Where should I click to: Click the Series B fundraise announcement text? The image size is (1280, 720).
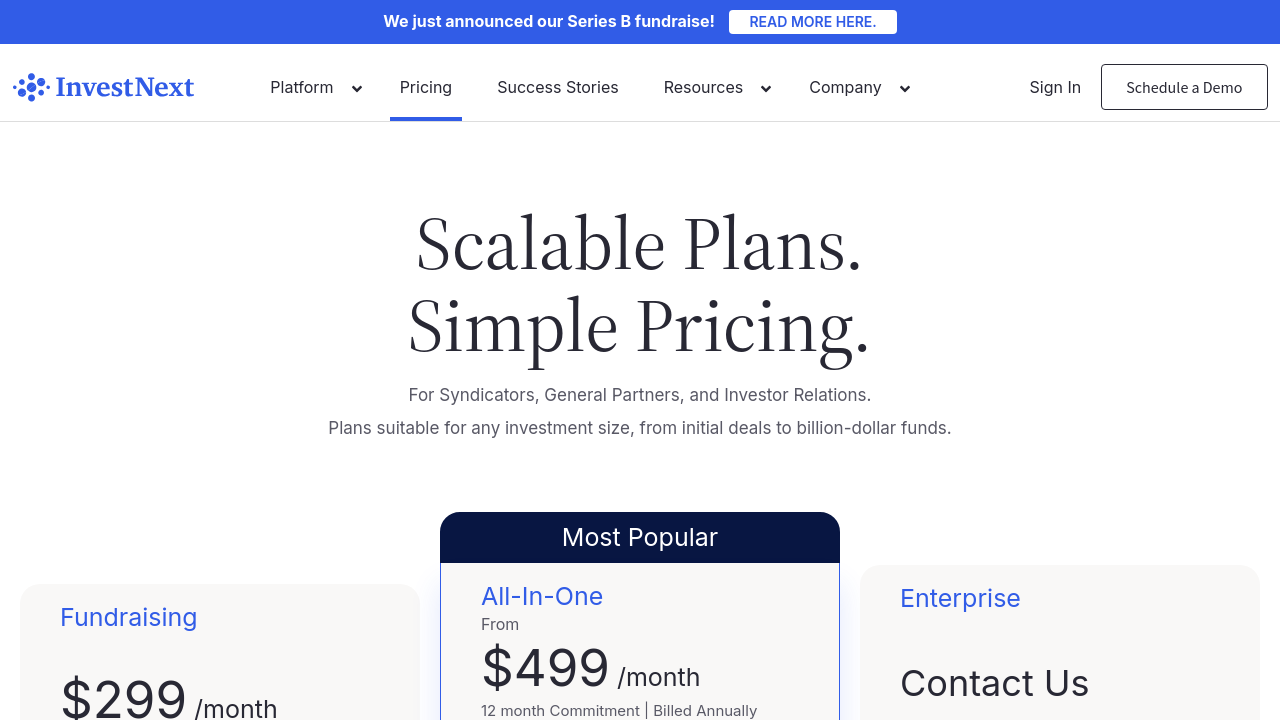(x=549, y=22)
